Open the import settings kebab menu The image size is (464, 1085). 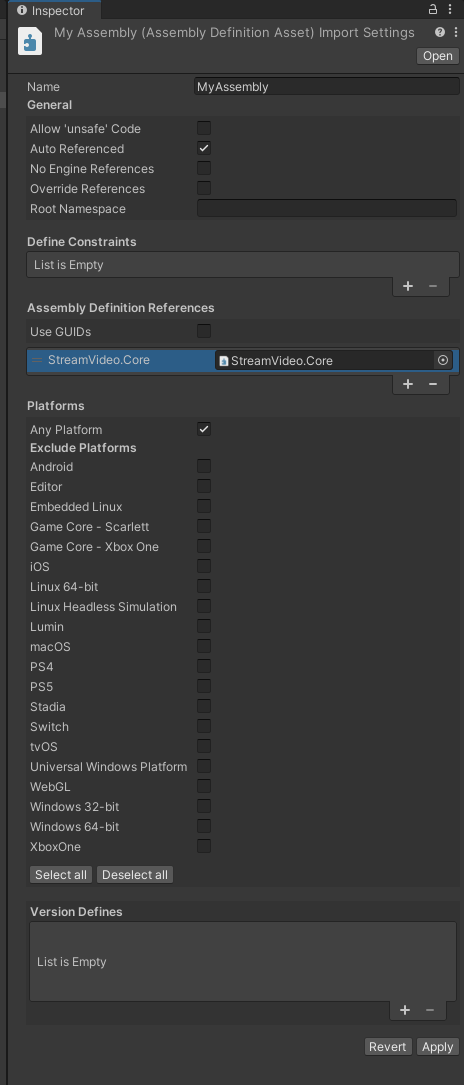[x=456, y=33]
